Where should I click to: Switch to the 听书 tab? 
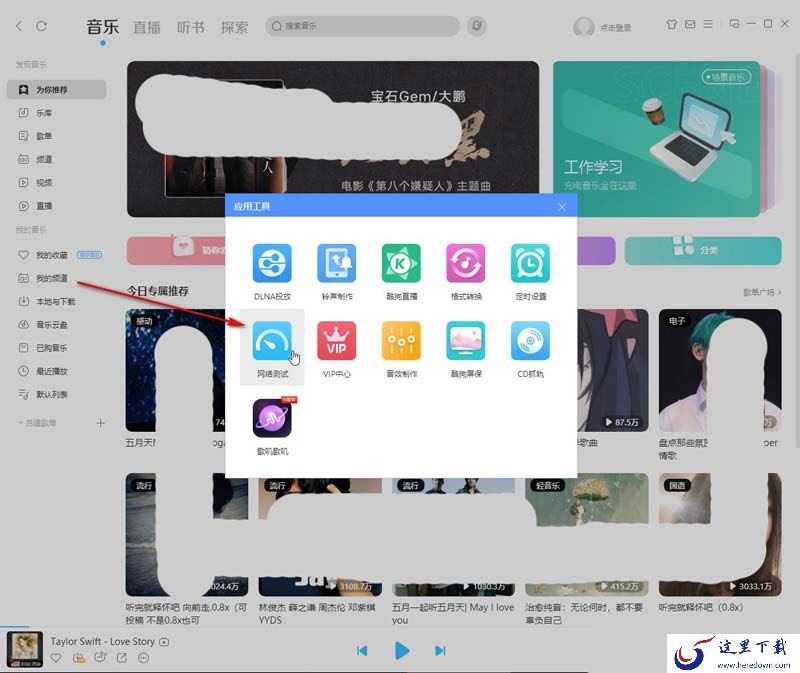pos(191,27)
